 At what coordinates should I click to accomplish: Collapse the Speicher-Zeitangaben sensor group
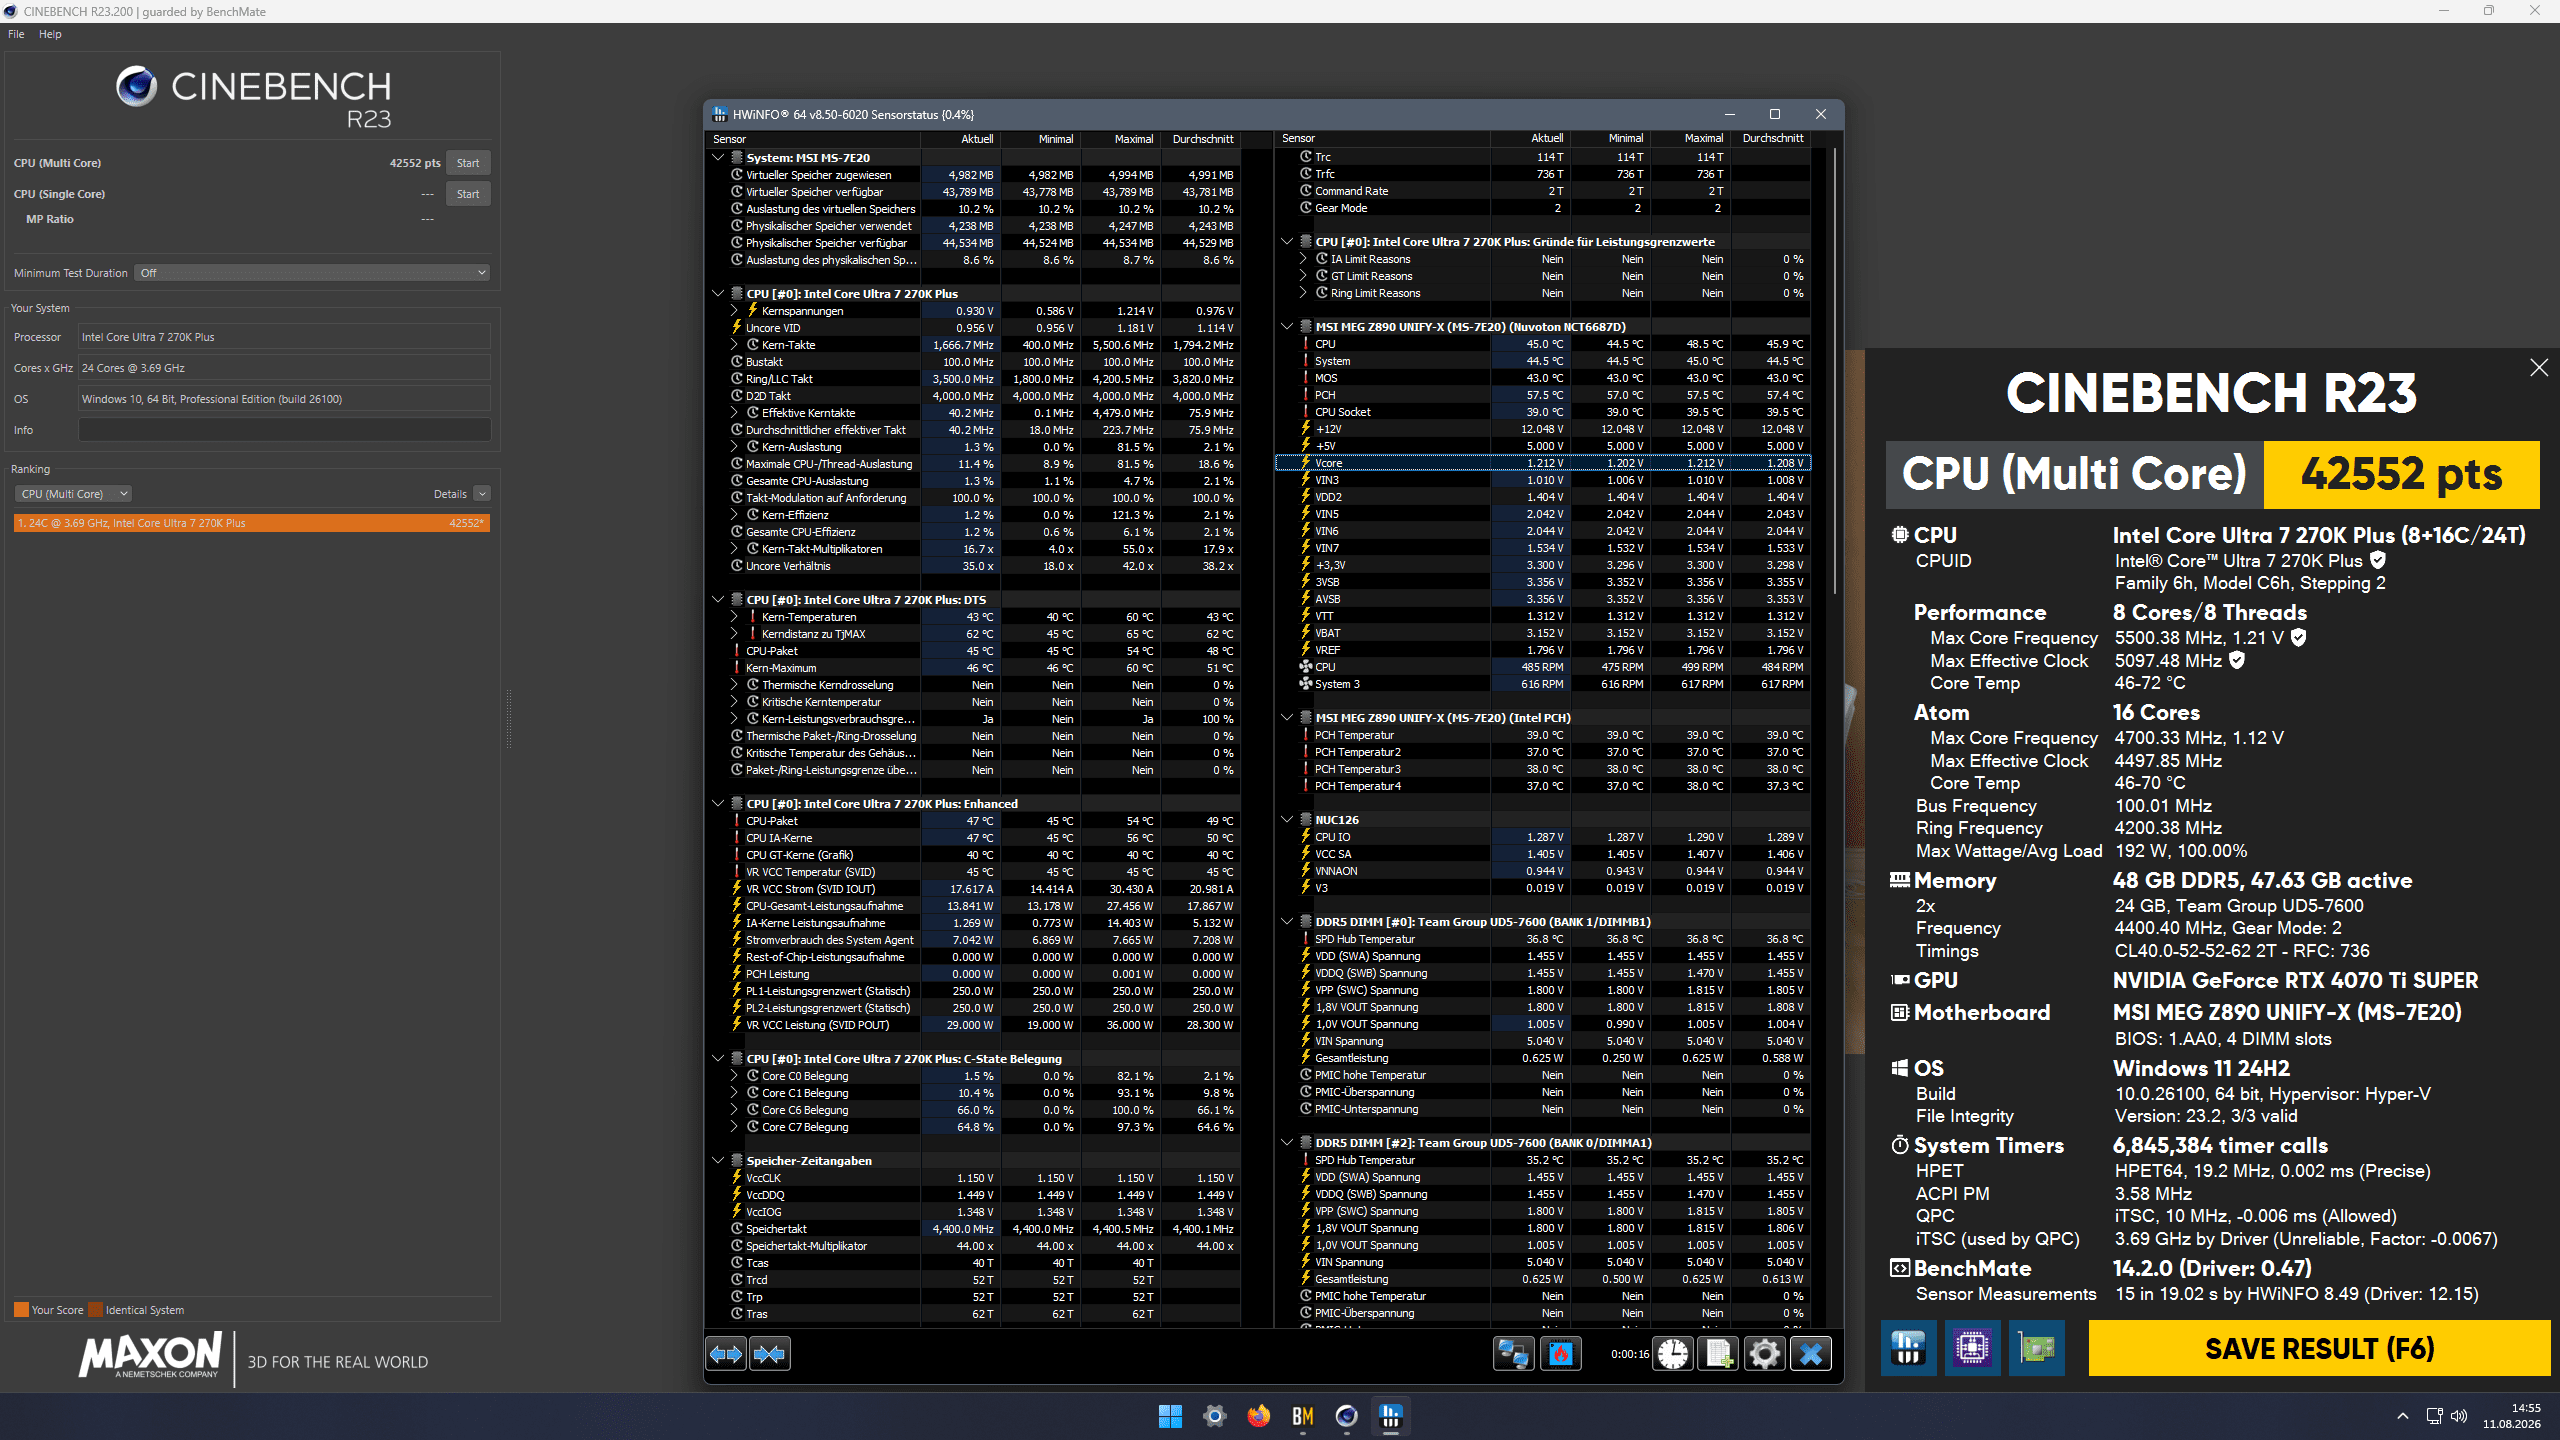tap(718, 1161)
